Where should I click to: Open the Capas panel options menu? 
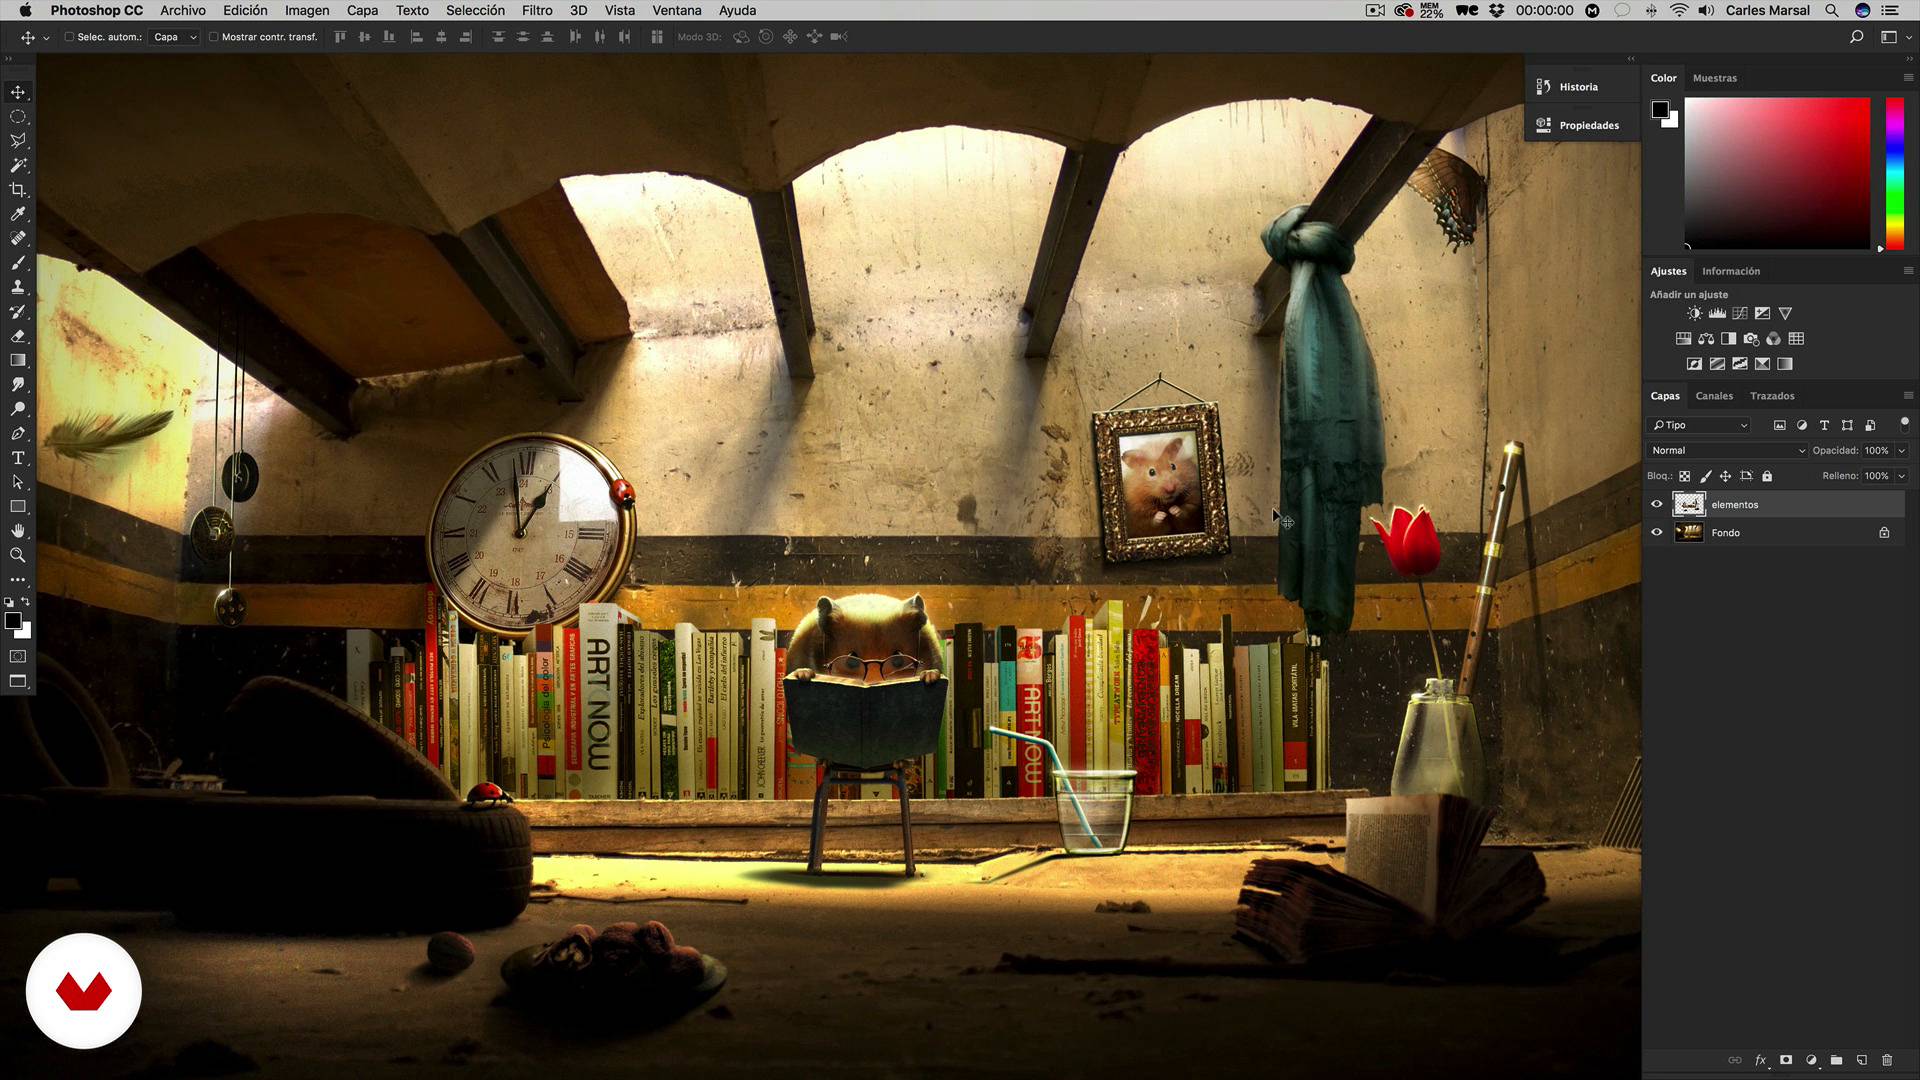tap(1908, 395)
